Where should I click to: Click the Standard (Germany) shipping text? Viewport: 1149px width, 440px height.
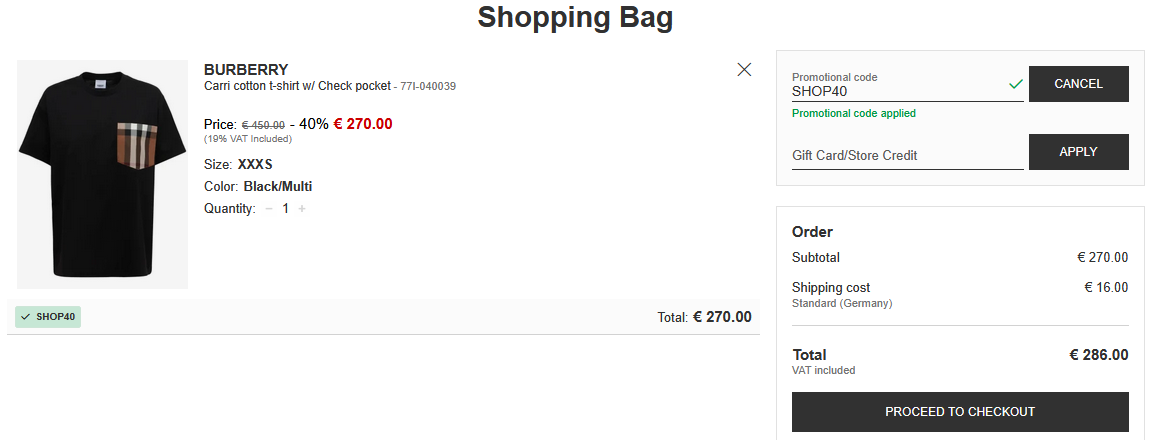[842, 303]
